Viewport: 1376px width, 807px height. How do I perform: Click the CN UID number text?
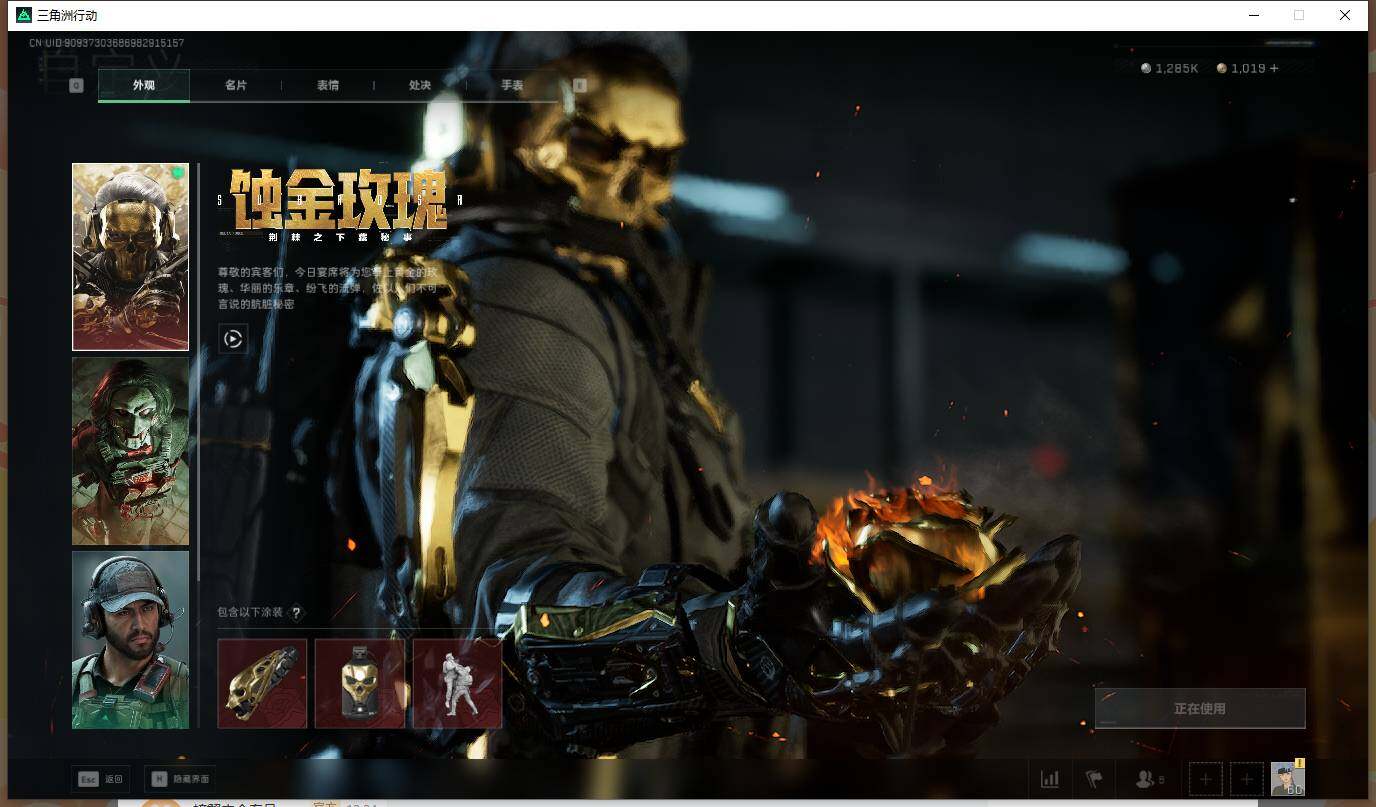[x=106, y=43]
